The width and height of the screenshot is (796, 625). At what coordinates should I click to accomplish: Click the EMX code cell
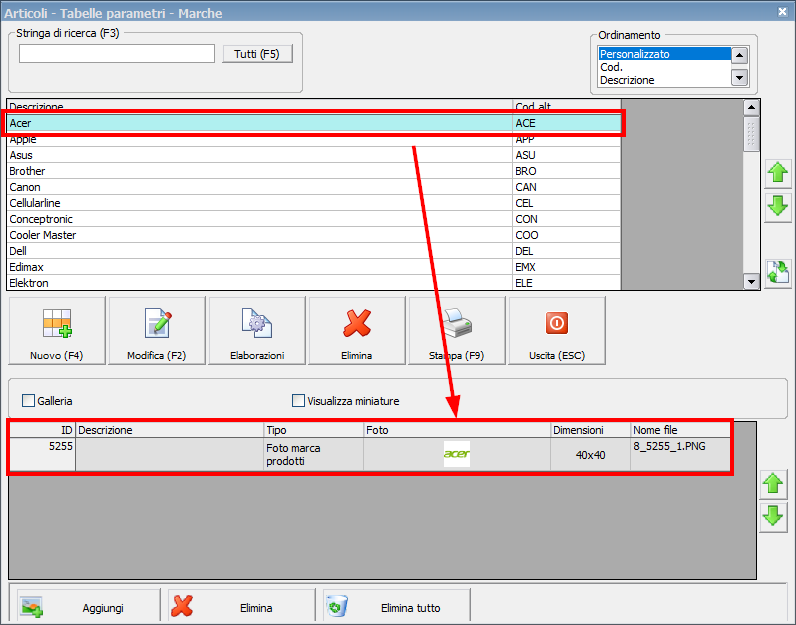pyautogui.click(x=567, y=267)
